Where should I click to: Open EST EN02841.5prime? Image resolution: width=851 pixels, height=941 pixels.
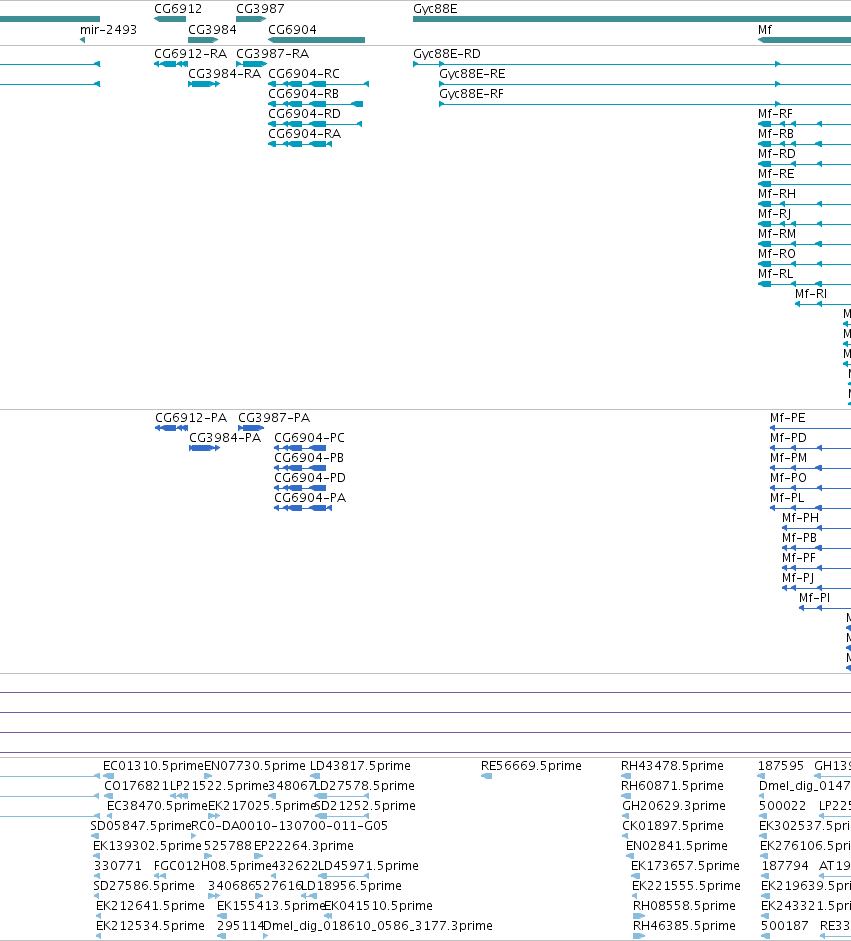click(x=677, y=846)
